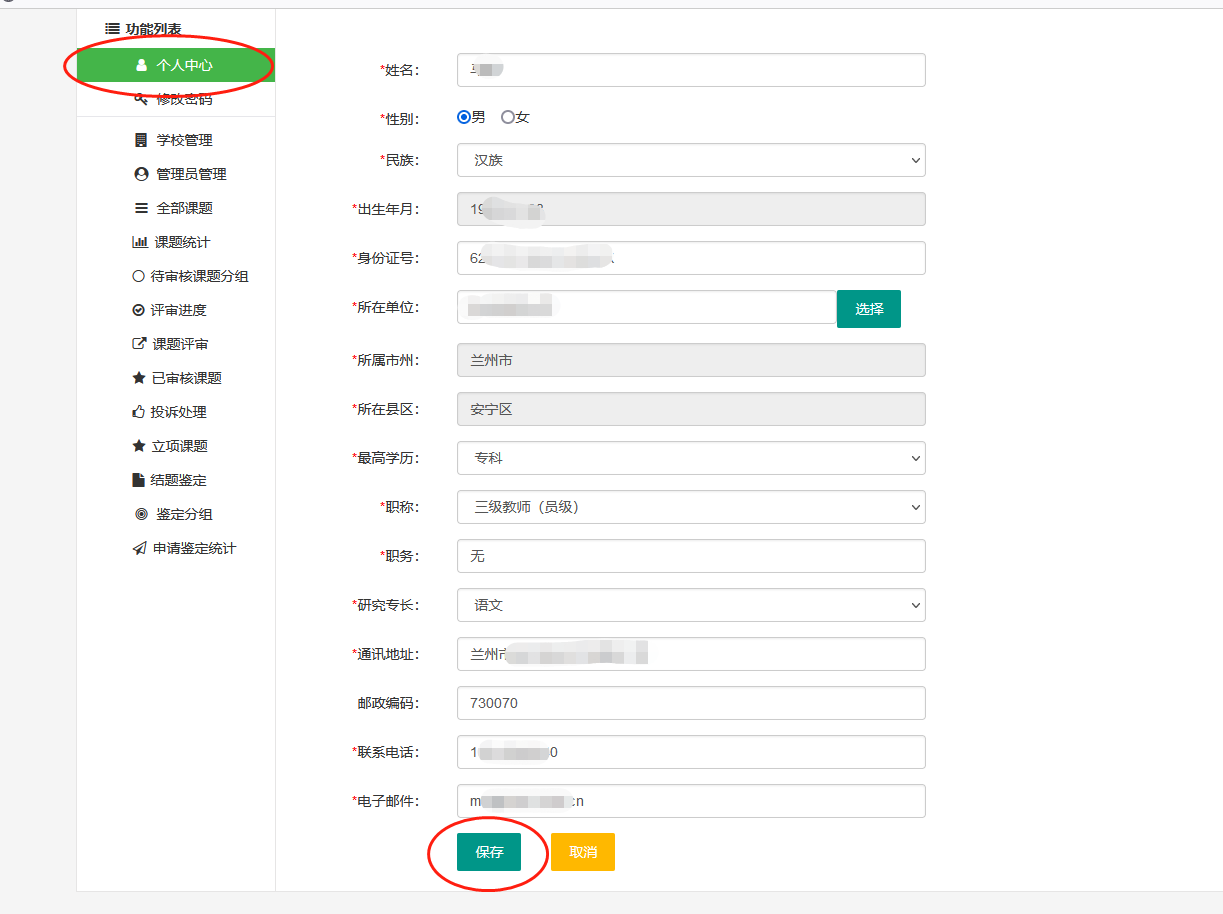Click the user icon beside 管理员管理
Image resolution: width=1223 pixels, height=914 pixels.
[141, 174]
